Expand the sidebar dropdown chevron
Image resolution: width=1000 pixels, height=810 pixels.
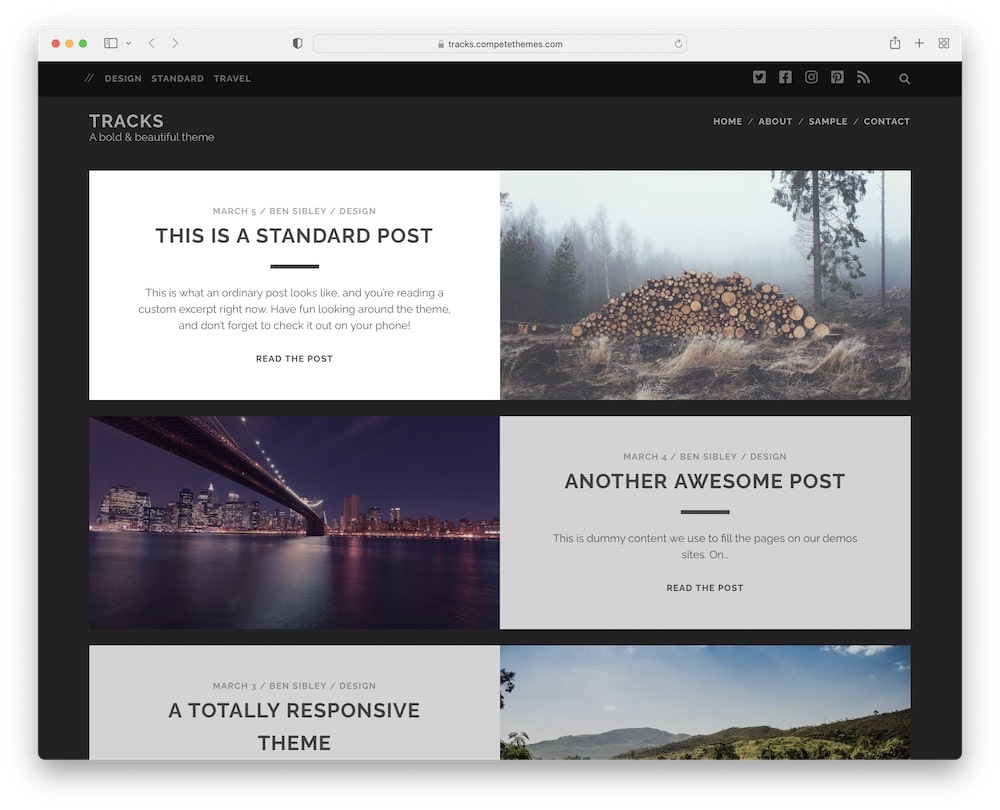coord(128,43)
